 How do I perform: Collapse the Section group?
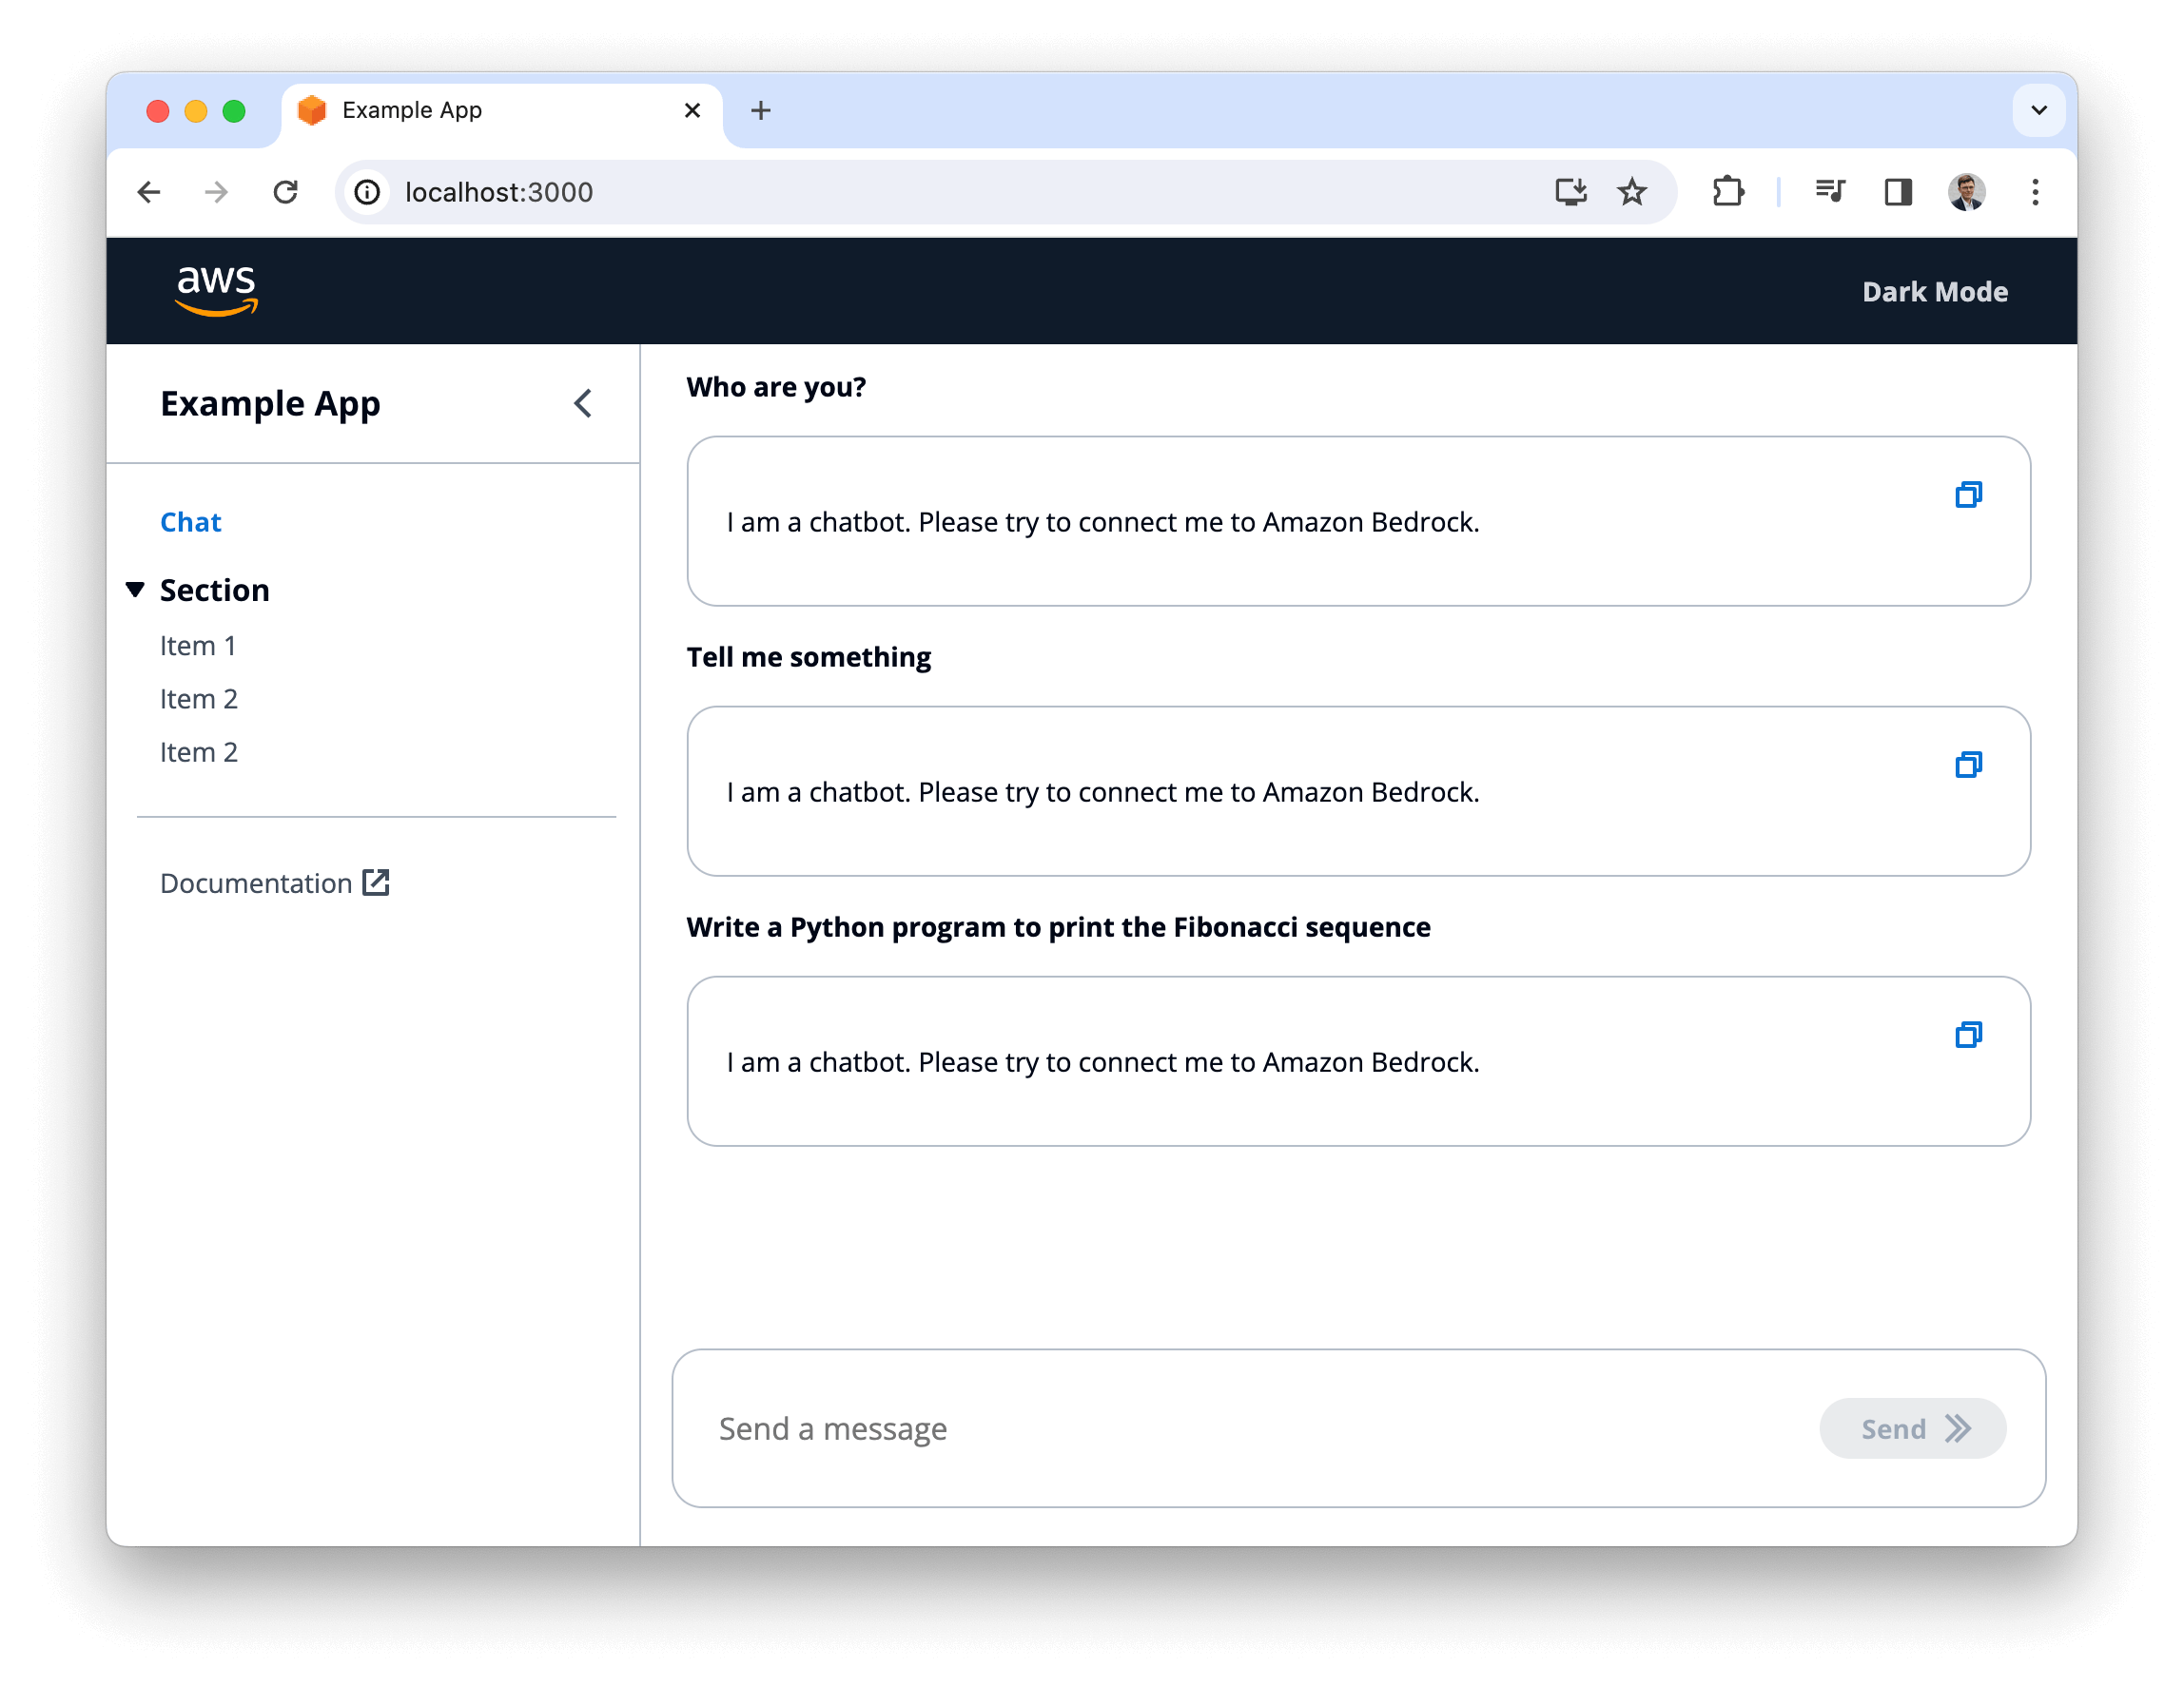click(136, 590)
